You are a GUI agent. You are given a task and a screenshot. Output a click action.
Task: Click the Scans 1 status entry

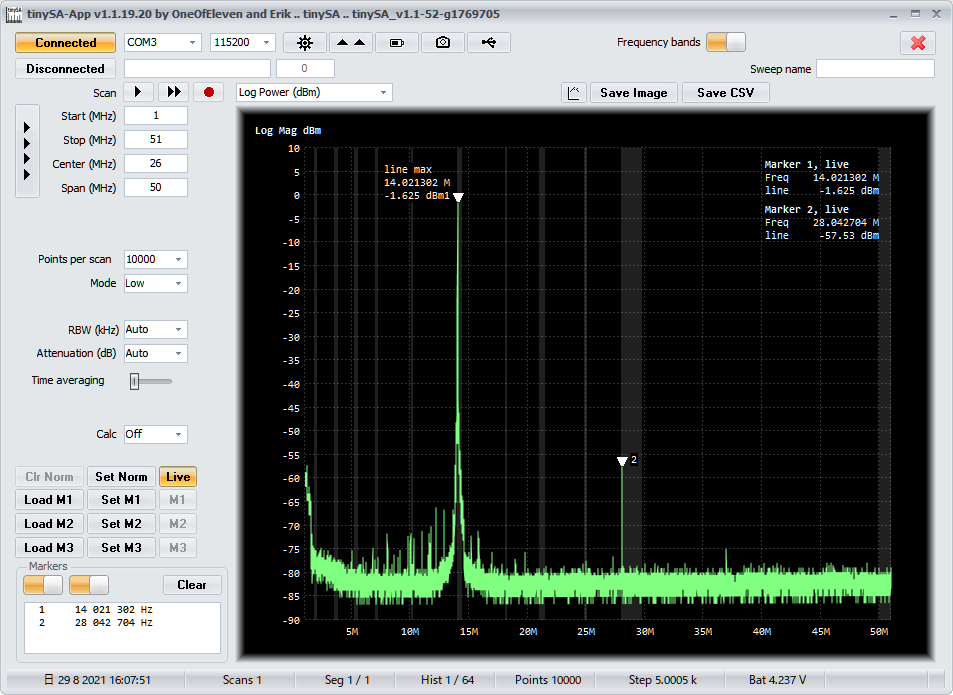click(x=242, y=680)
